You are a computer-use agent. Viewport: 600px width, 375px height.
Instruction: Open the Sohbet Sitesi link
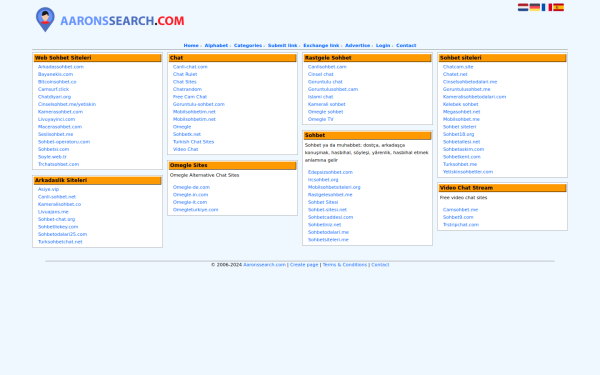323,202
